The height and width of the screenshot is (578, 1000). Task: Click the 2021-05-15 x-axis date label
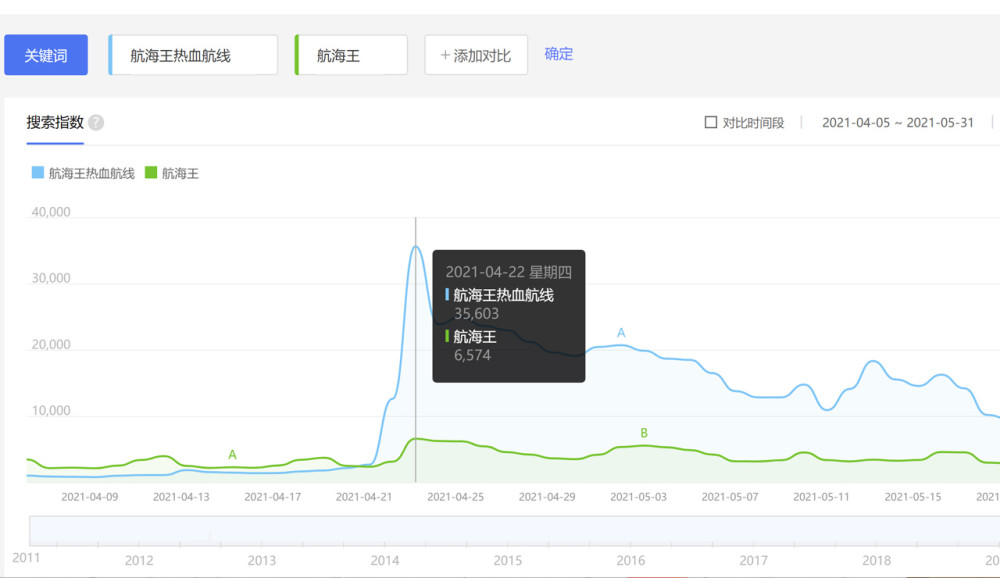tap(913, 496)
